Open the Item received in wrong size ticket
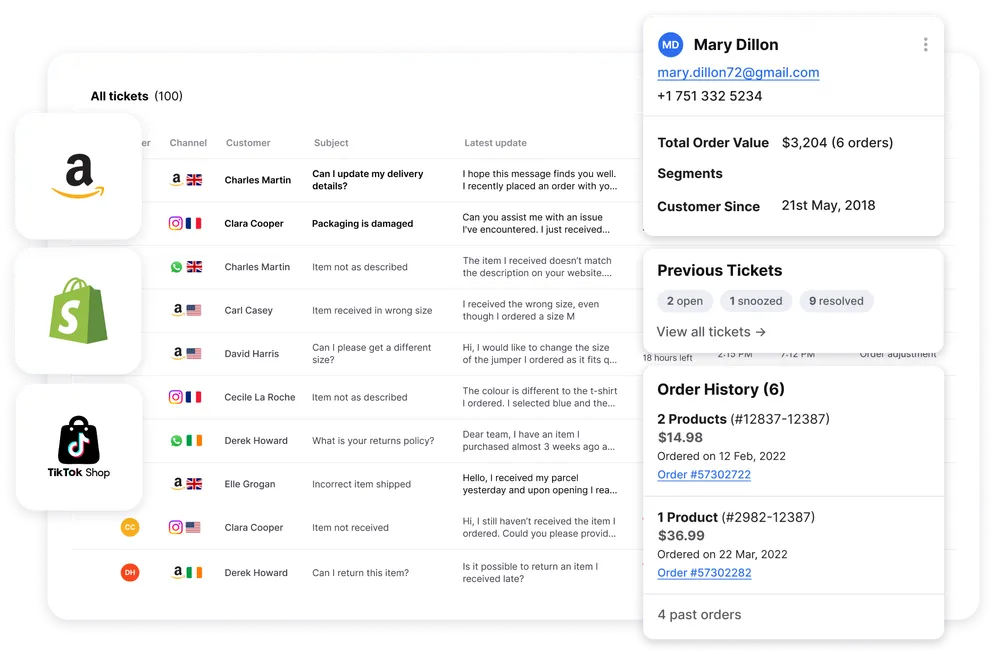 372,311
